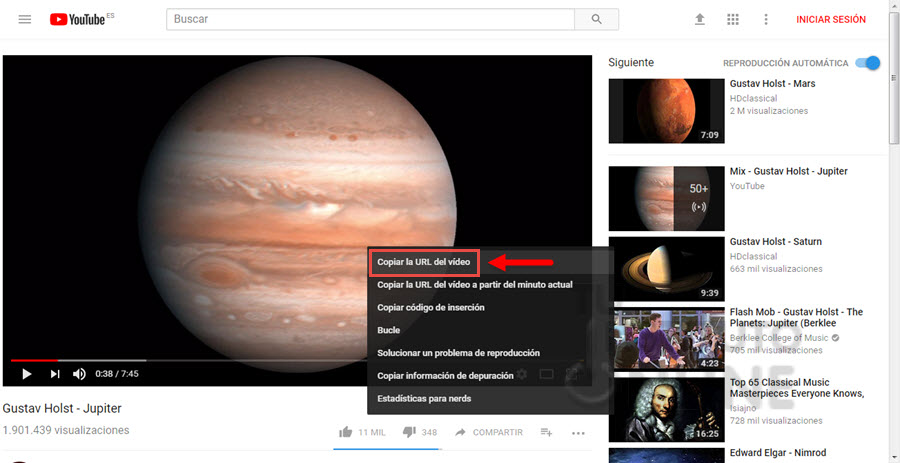Viewport: 900px width, 463px height.
Task: Select Solucionar un problema de reproducción
Action: (x=458, y=353)
